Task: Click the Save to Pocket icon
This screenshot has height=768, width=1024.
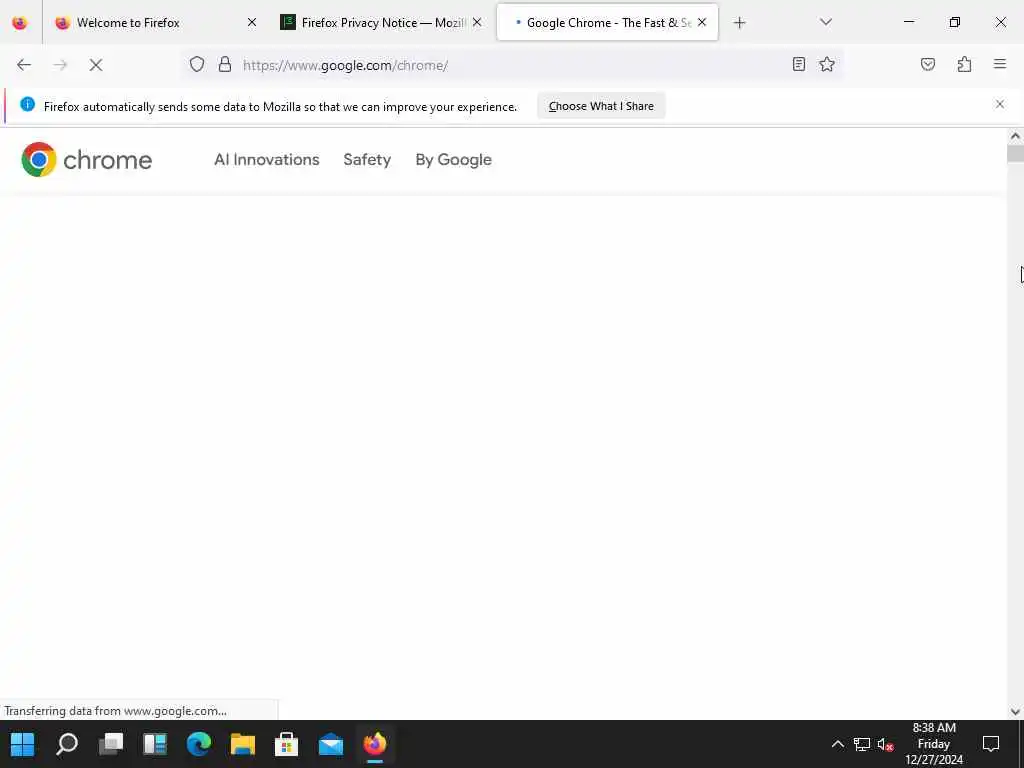Action: (928, 64)
